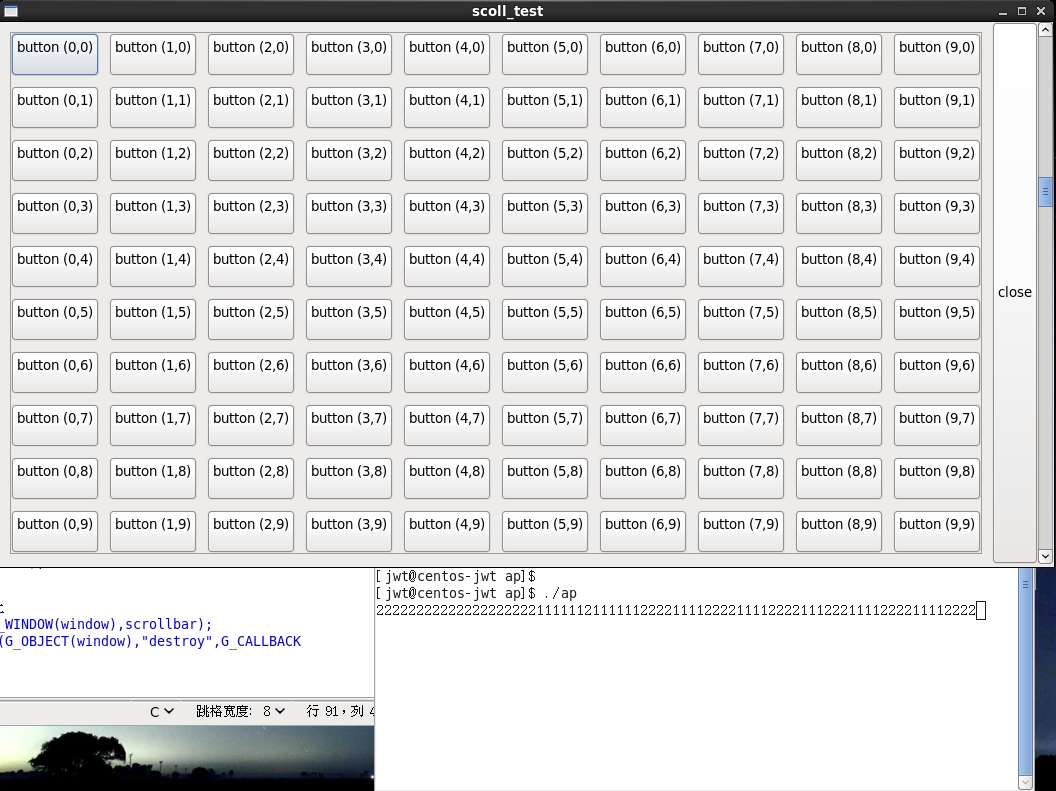
Task: Click the scrollbar up arrow in scoll_test
Action: coord(1045,30)
